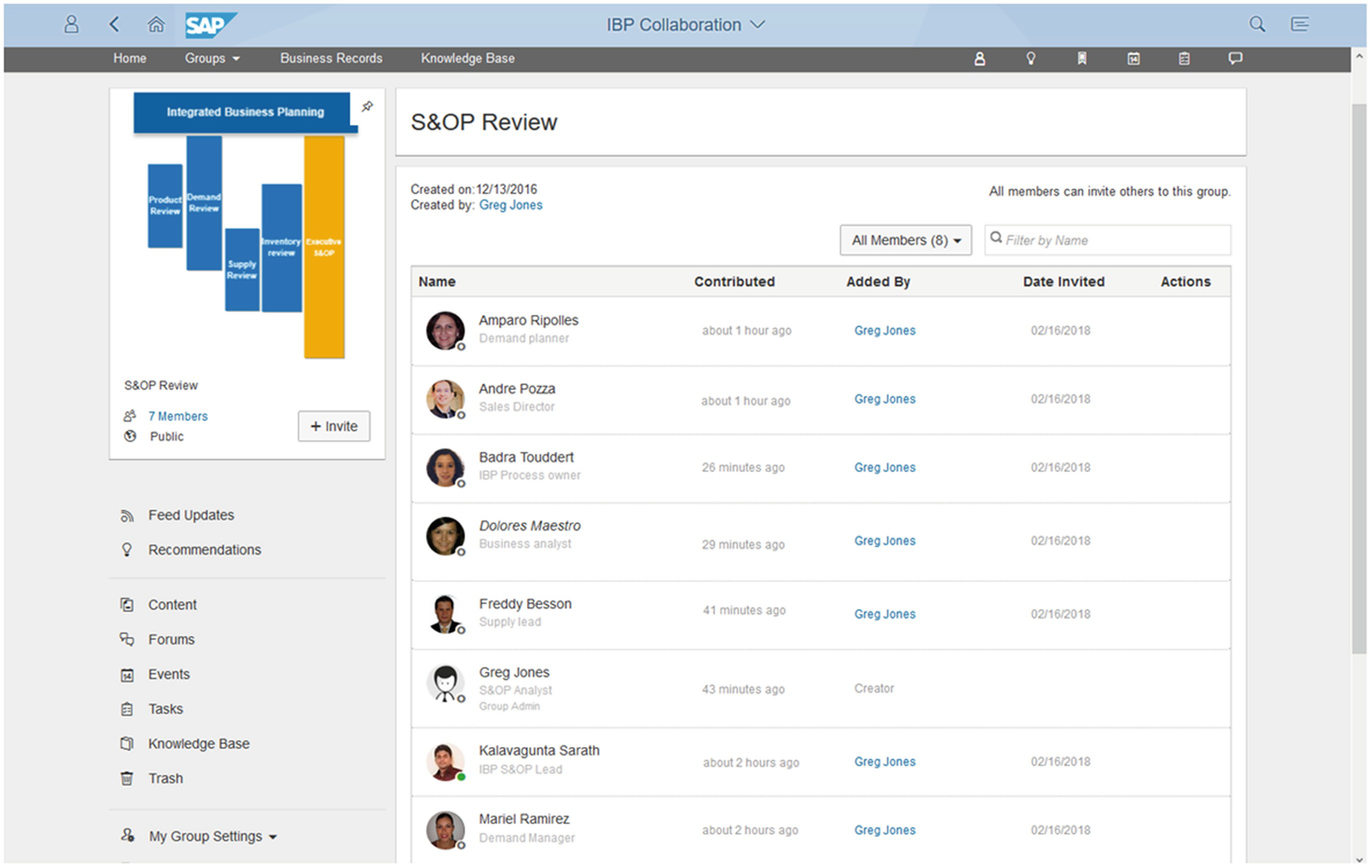
Task: Open the All Members (8) dropdown
Action: 904,240
